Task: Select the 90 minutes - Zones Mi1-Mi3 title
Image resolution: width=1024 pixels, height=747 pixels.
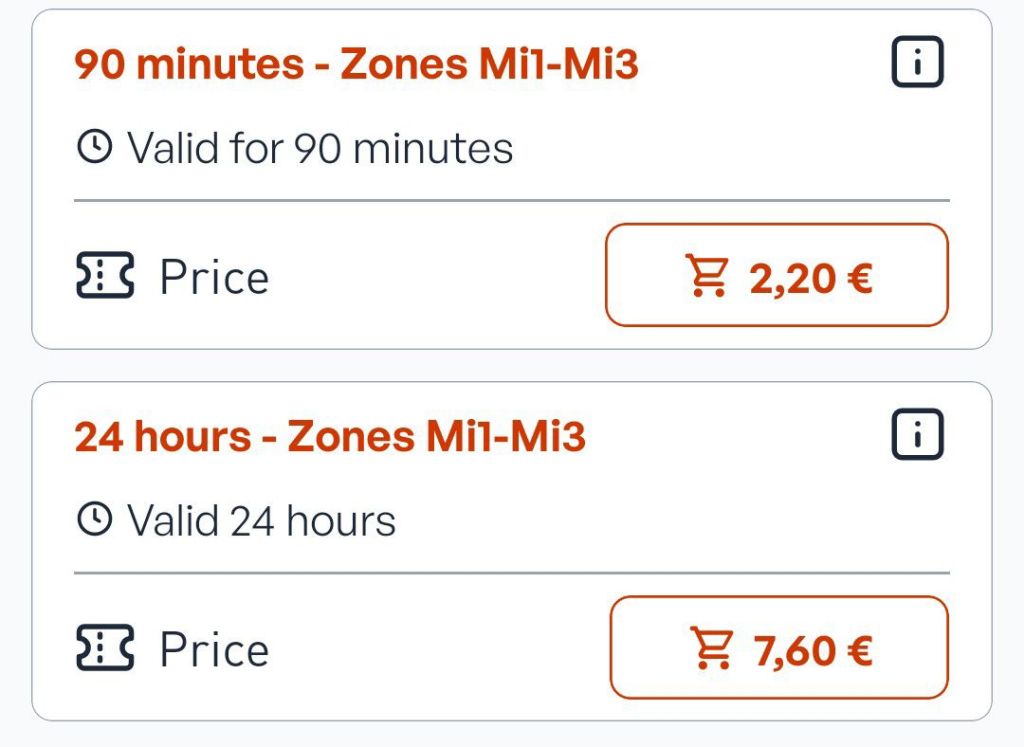Action: [356, 65]
